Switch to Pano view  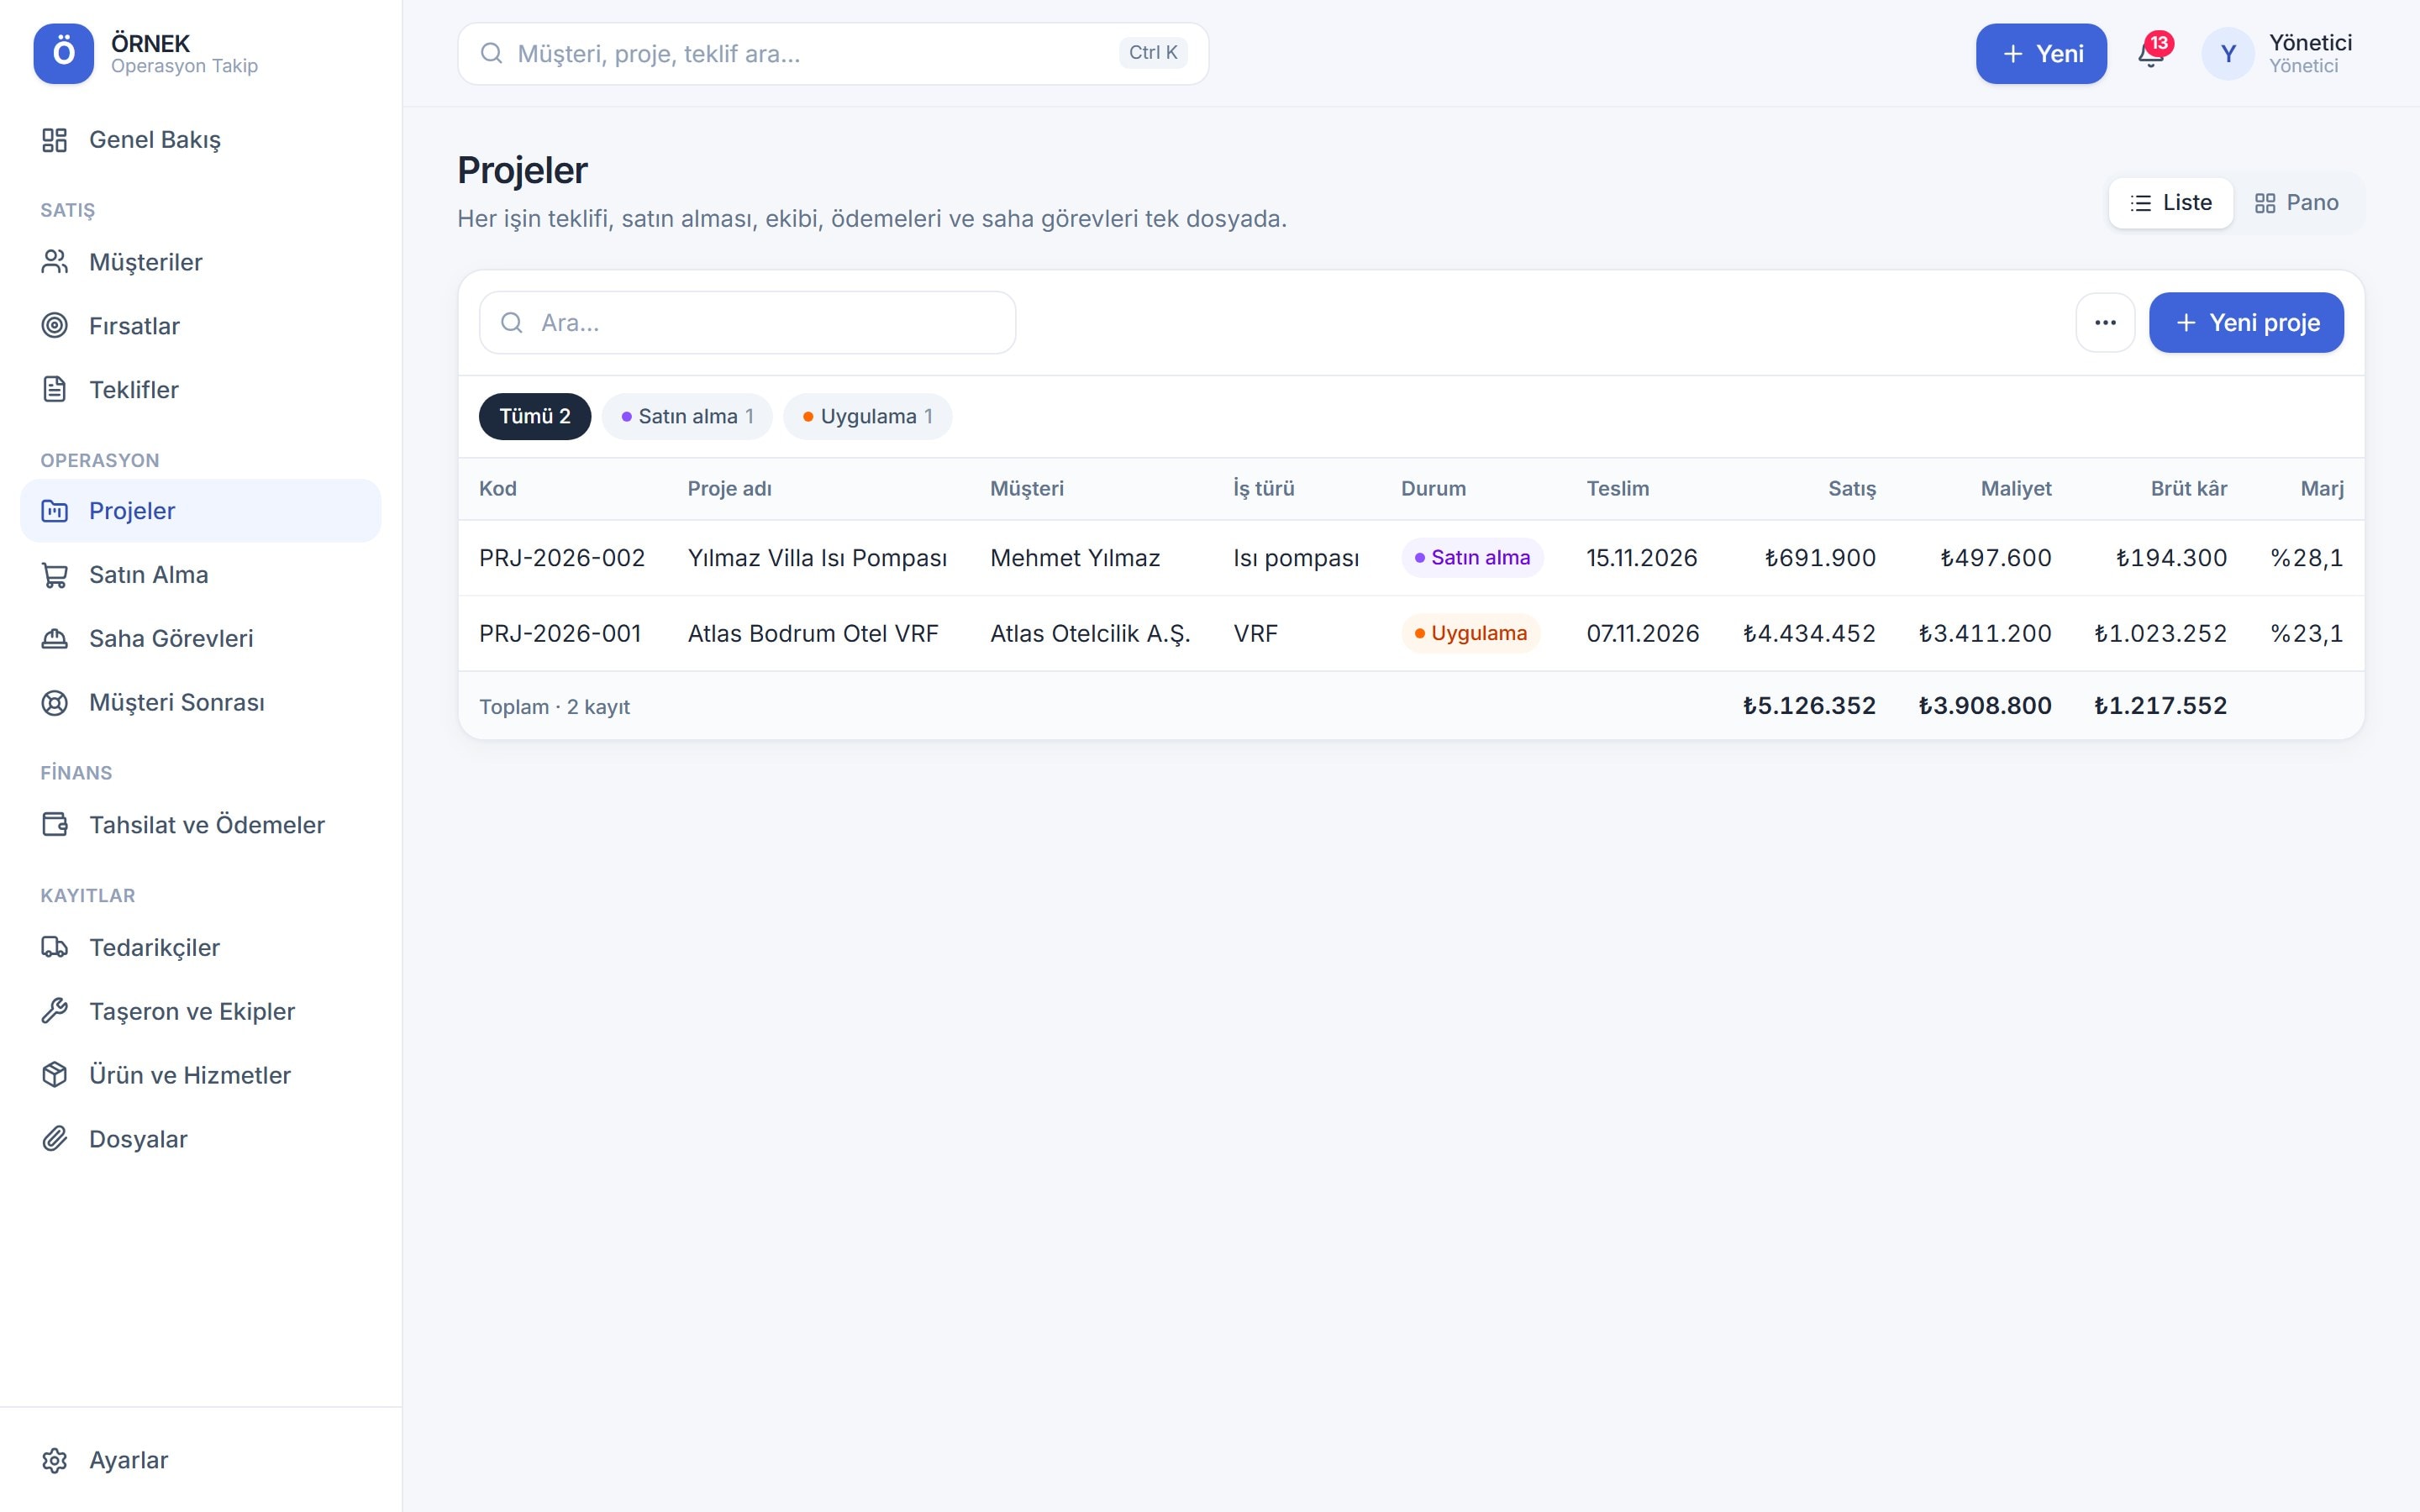click(2297, 203)
